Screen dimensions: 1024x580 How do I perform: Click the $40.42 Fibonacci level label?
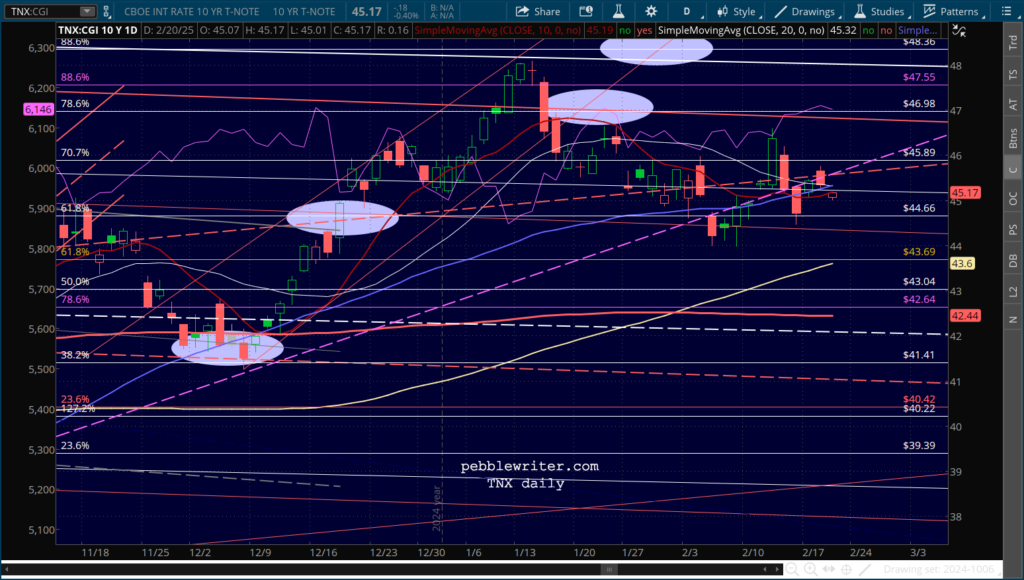[919, 399]
